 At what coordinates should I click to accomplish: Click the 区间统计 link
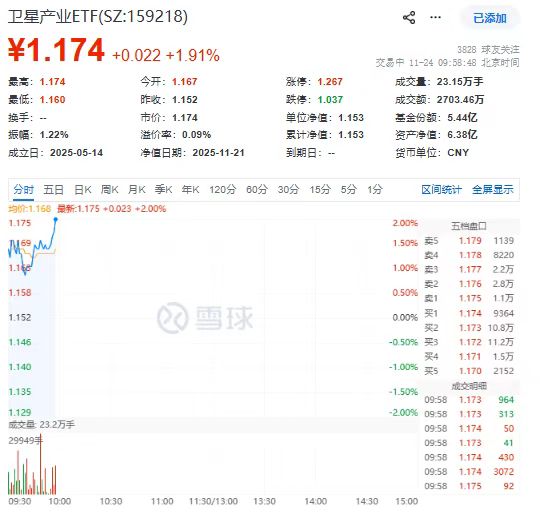pyautogui.click(x=441, y=189)
